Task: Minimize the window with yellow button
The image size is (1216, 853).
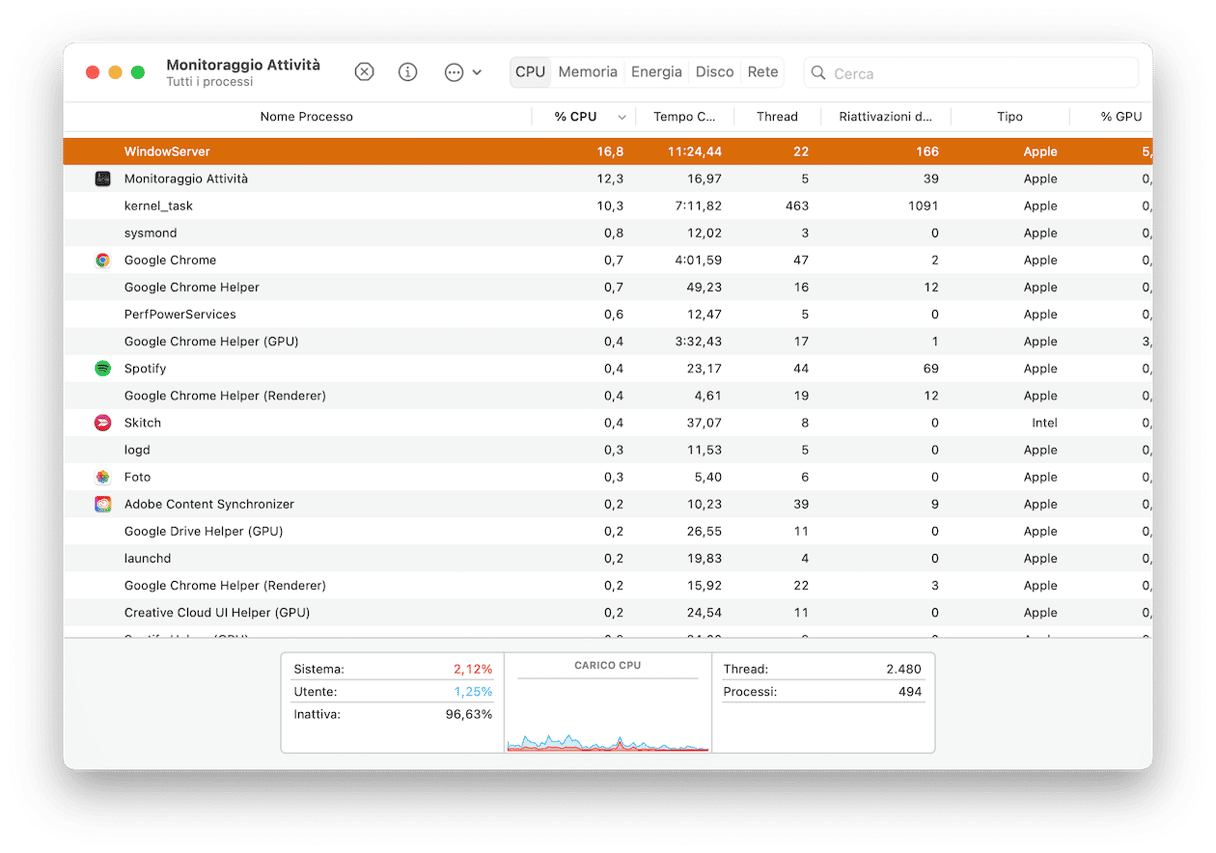Action: coord(115,72)
